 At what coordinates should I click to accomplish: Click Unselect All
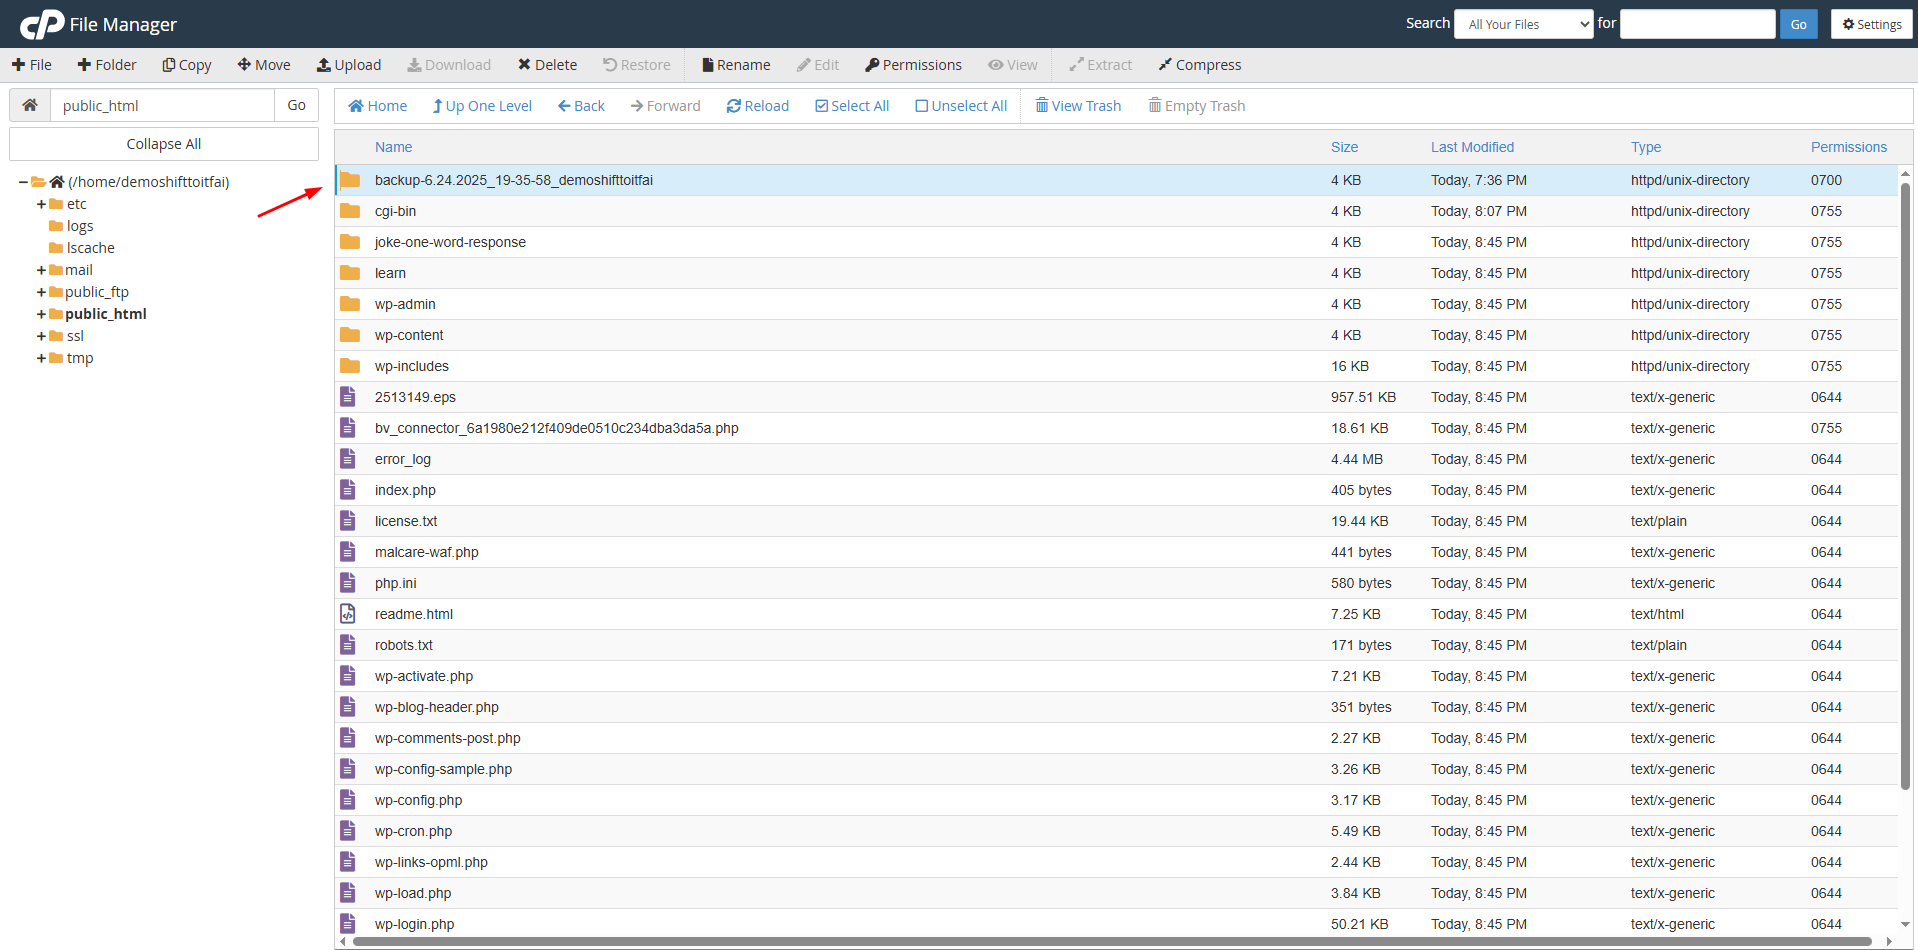[x=961, y=106]
